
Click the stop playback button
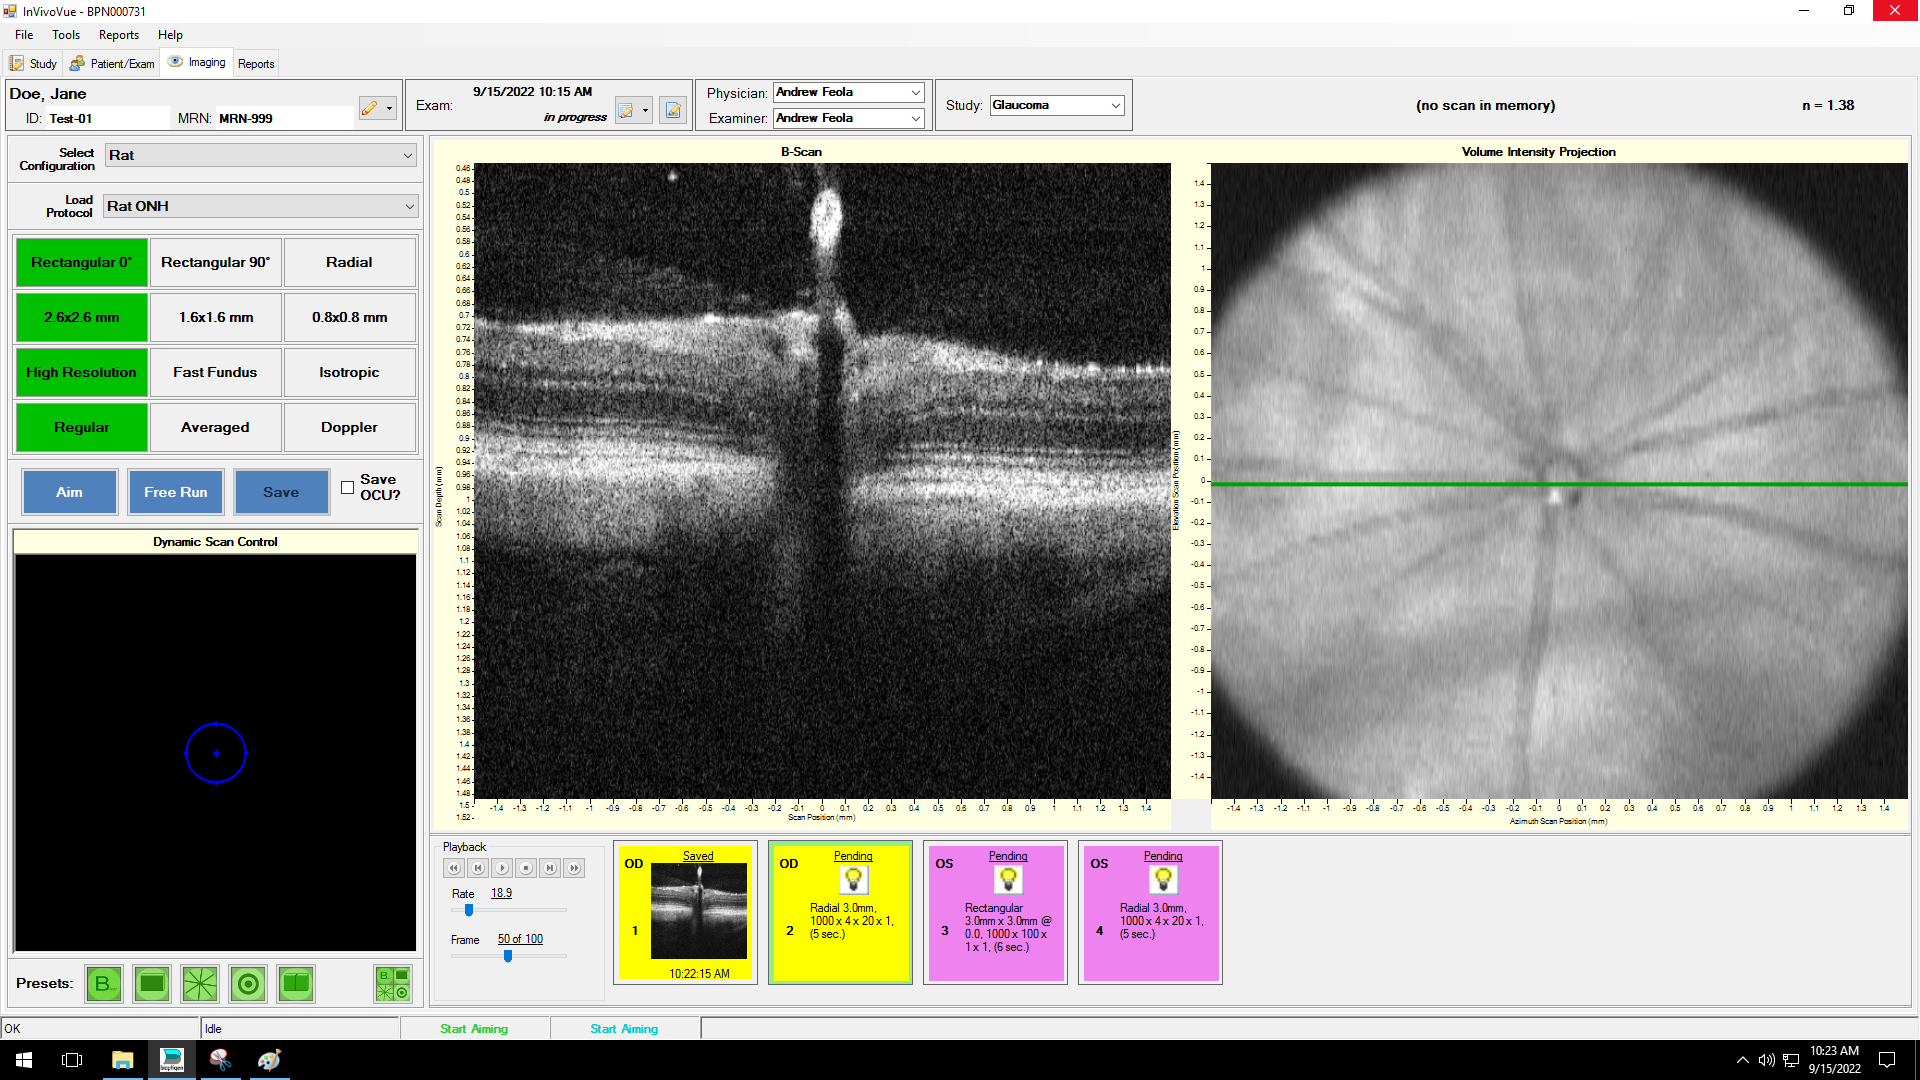tap(526, 868)
